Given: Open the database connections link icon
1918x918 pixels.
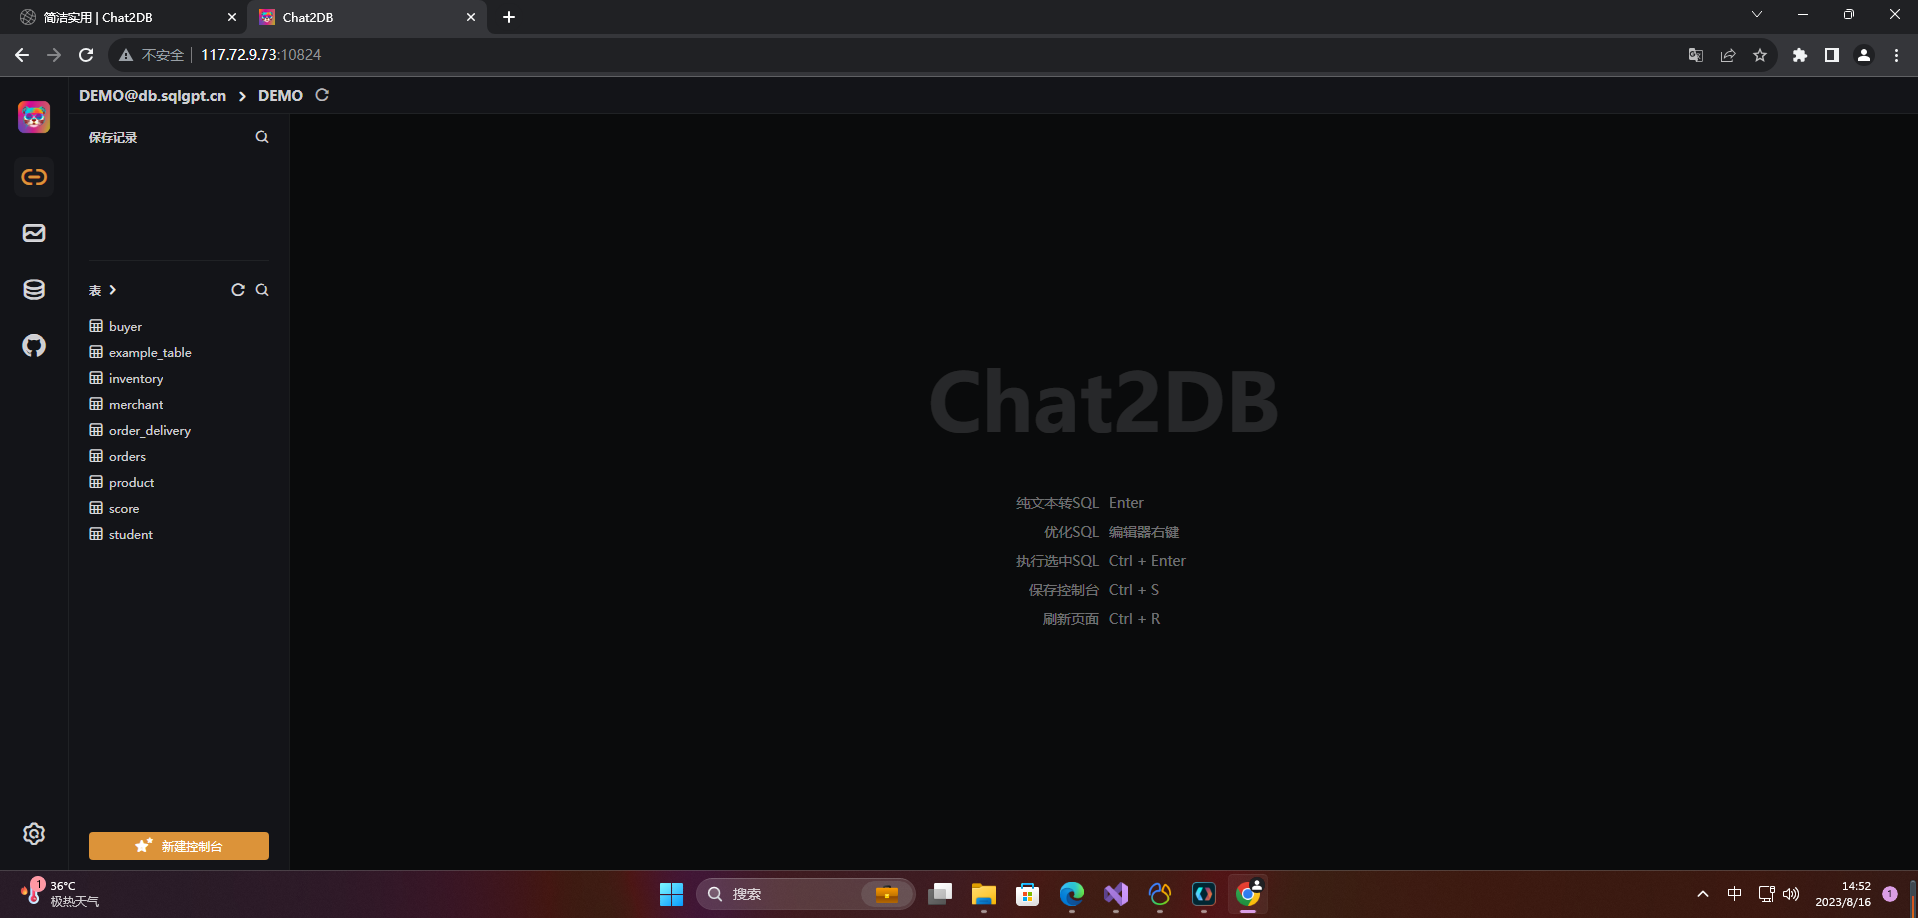Looking at the screenshot, I should pos(34,177).
